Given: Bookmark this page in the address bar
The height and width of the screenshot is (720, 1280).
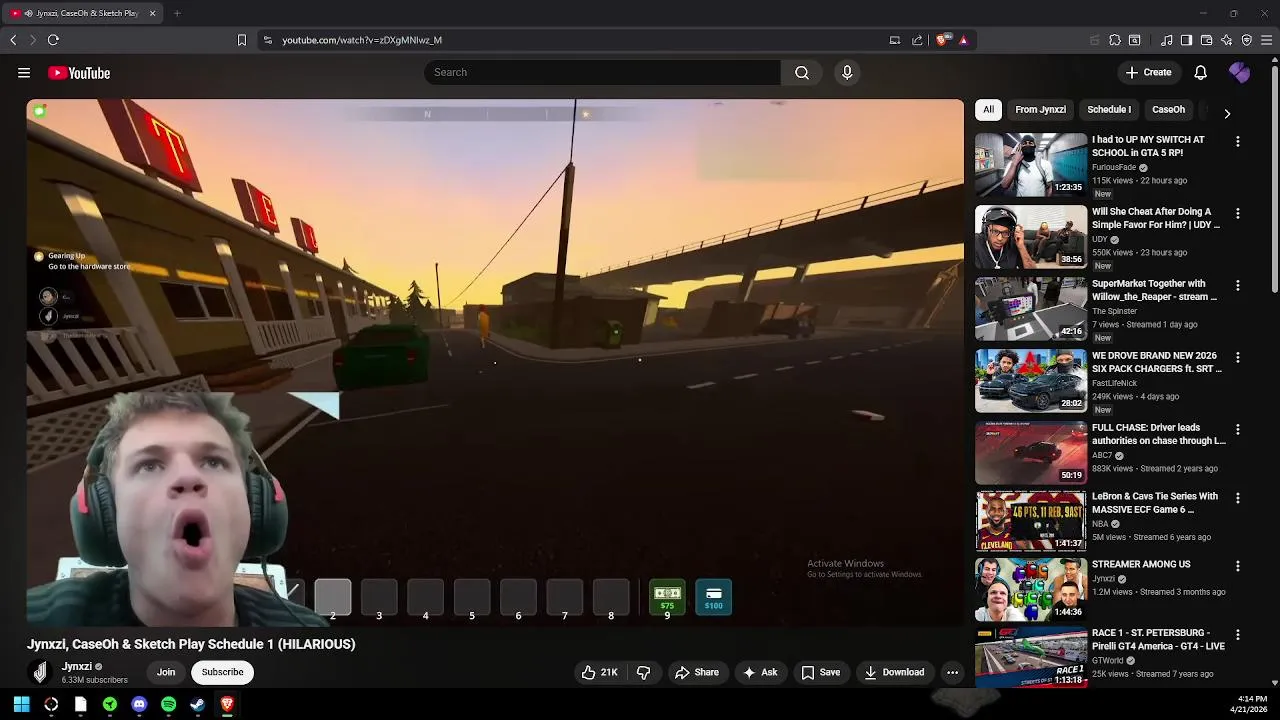Looking at the screenshot, I should tap(241, 40).
